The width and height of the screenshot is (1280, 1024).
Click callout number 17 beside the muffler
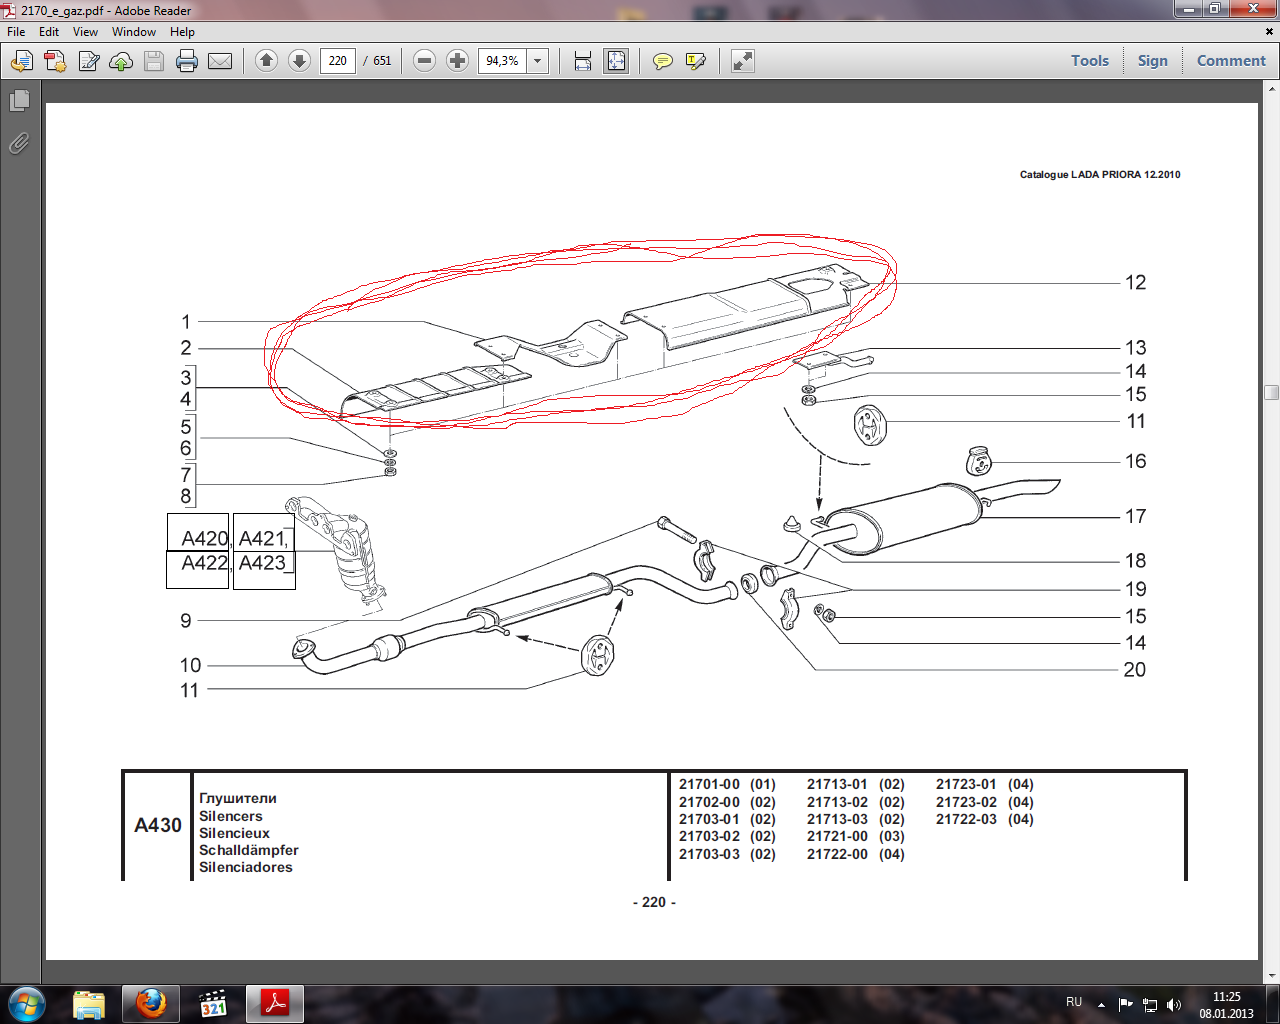pos(1135,516)
